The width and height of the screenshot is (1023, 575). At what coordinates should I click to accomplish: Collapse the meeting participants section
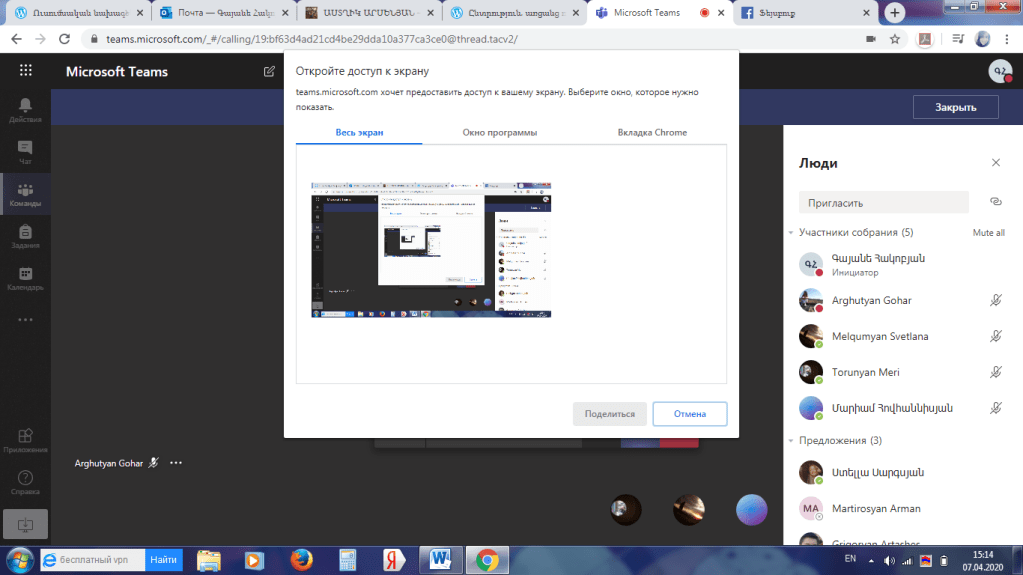[790, 232]
